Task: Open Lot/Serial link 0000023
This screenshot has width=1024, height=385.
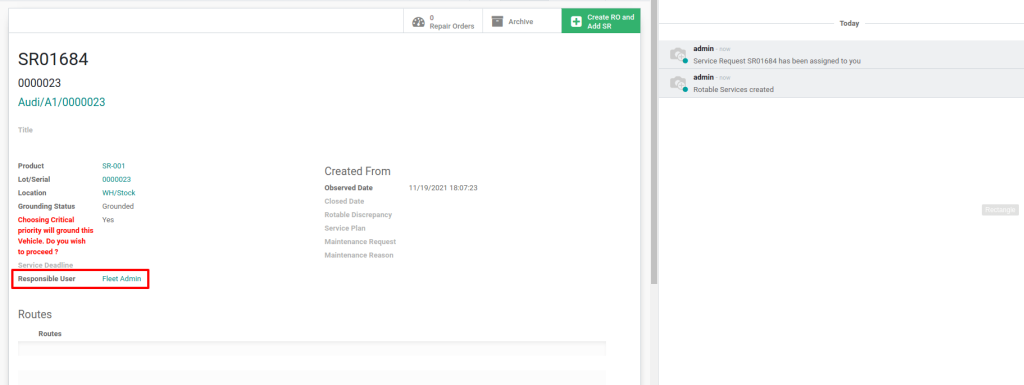Action: [x=116, y=179]
